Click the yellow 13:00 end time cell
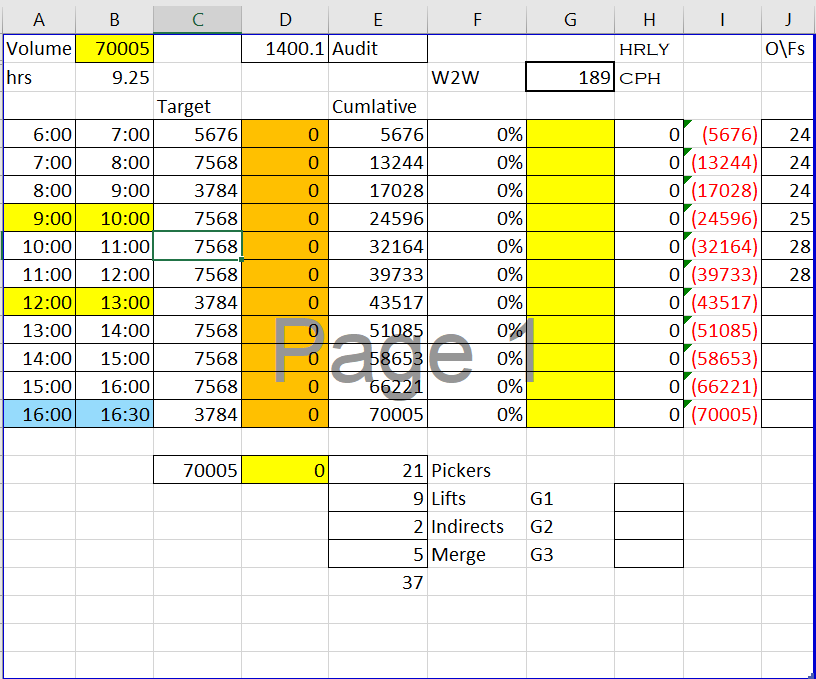The image size is (816, 679). tap(114, 302)
